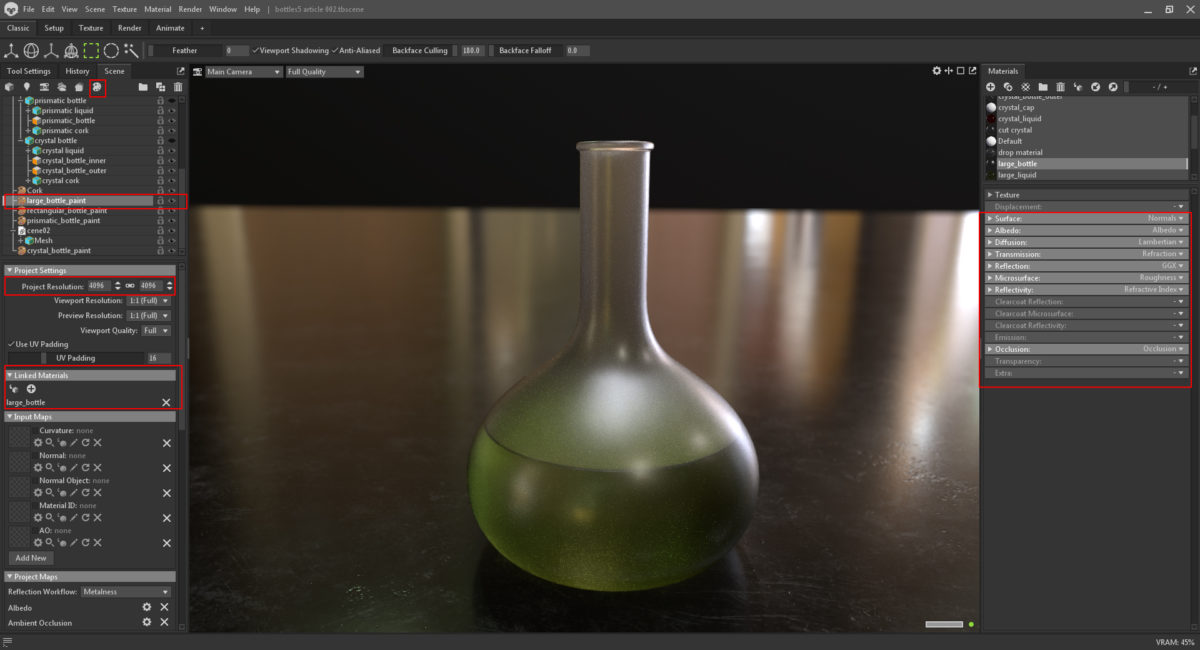
Task: Switch to the History tab
Action: [77, 71]
